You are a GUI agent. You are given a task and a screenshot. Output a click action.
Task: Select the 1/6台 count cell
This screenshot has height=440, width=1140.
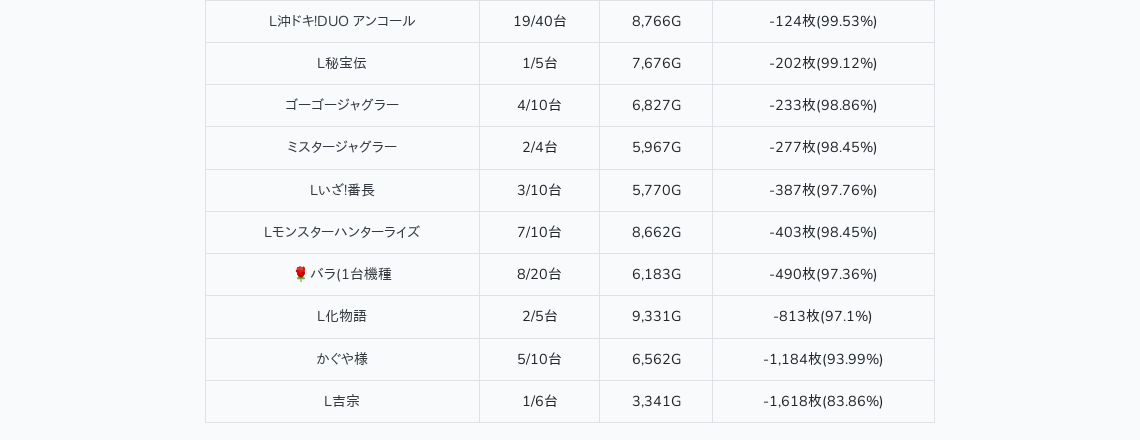coord(539,401)
